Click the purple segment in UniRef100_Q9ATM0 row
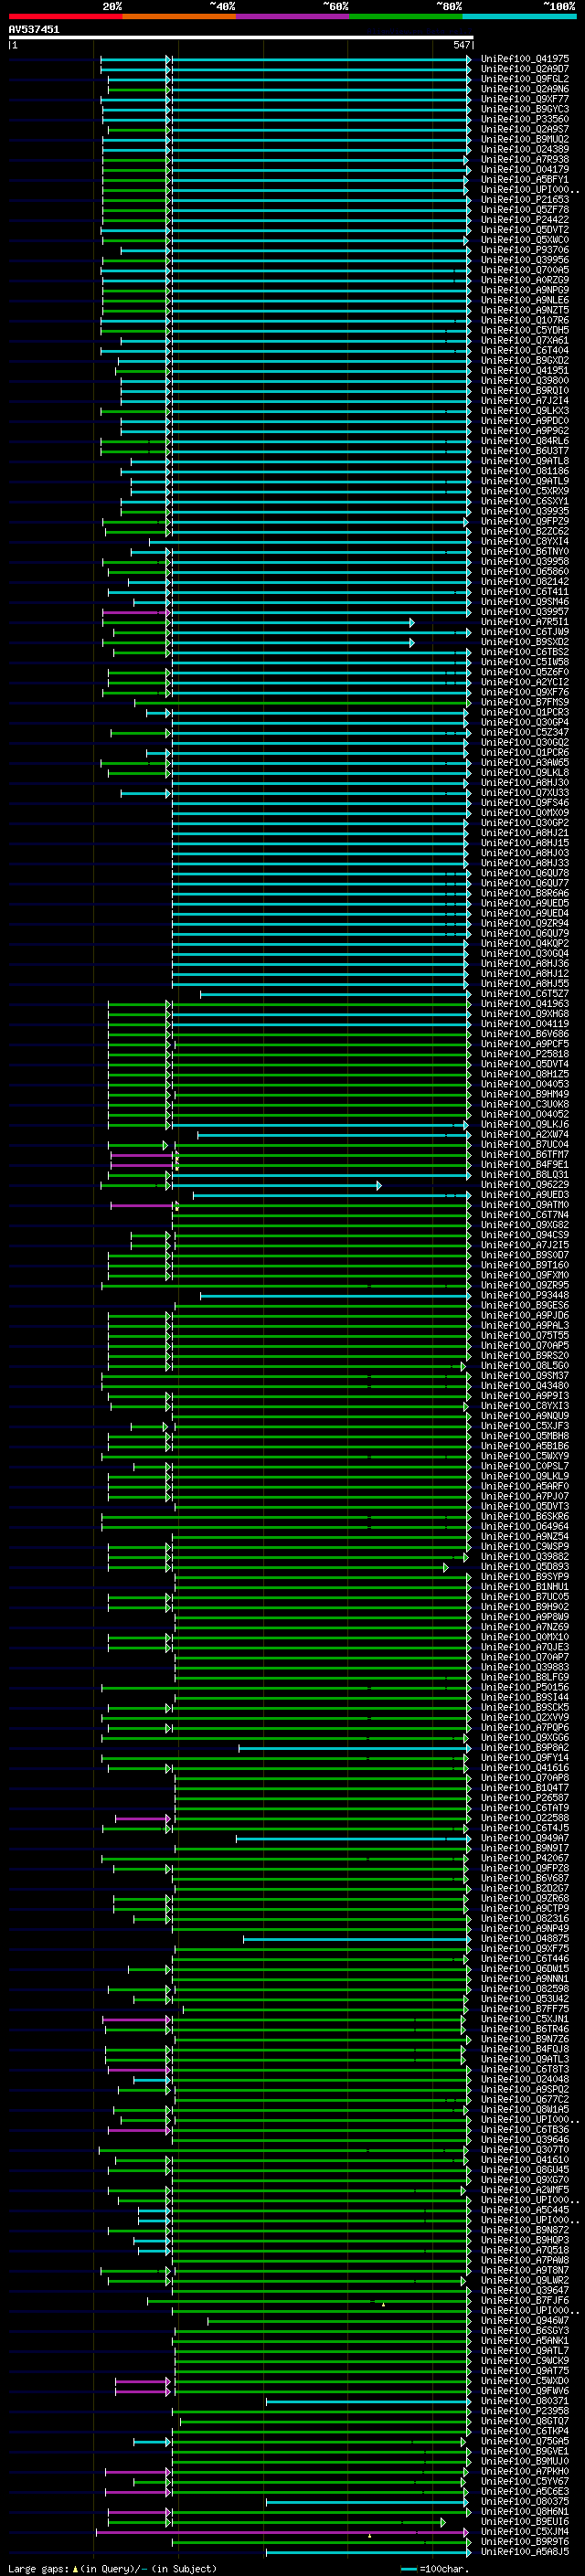 pyautogui.click(x=142, y=1205)
